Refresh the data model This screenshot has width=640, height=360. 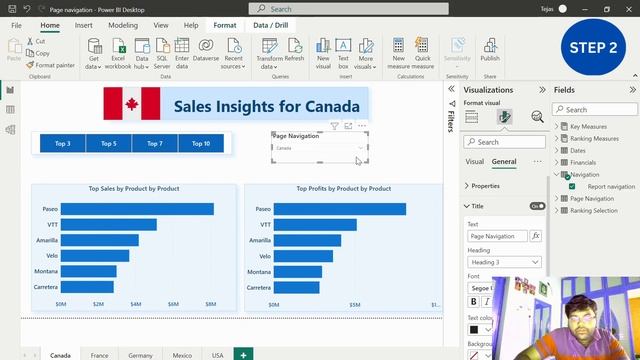294,50
